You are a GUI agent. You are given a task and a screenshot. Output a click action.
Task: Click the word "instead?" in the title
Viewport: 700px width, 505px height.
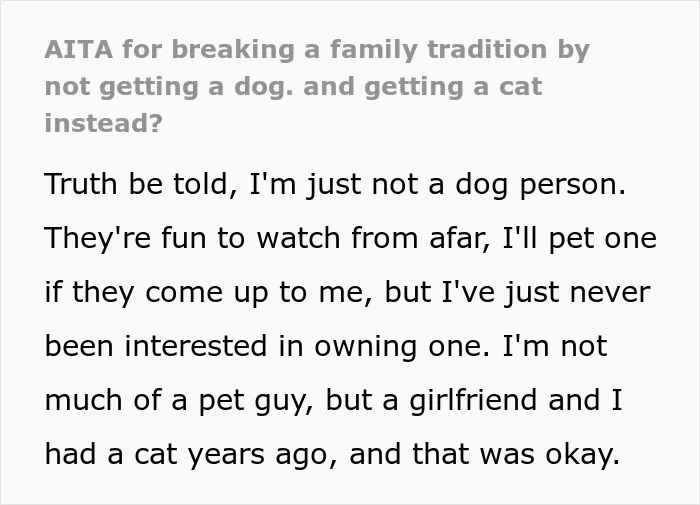tap(104, 123)
